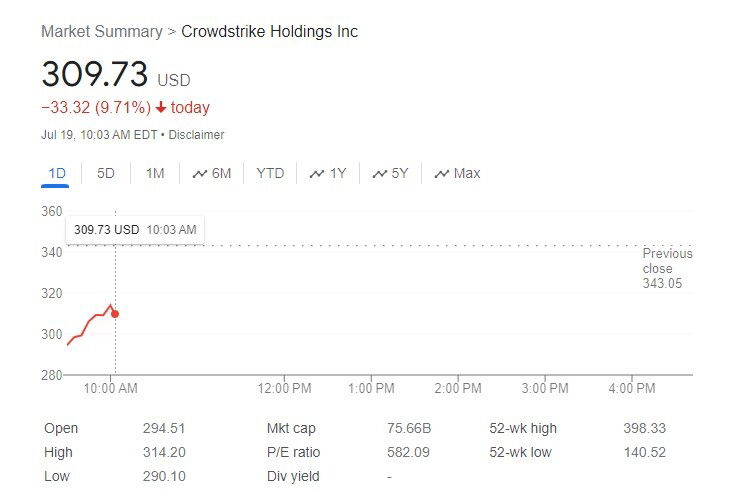This screenshot has width=738, height=492.
Task: Open the Disclaimer link
Action: coord(196,135)
